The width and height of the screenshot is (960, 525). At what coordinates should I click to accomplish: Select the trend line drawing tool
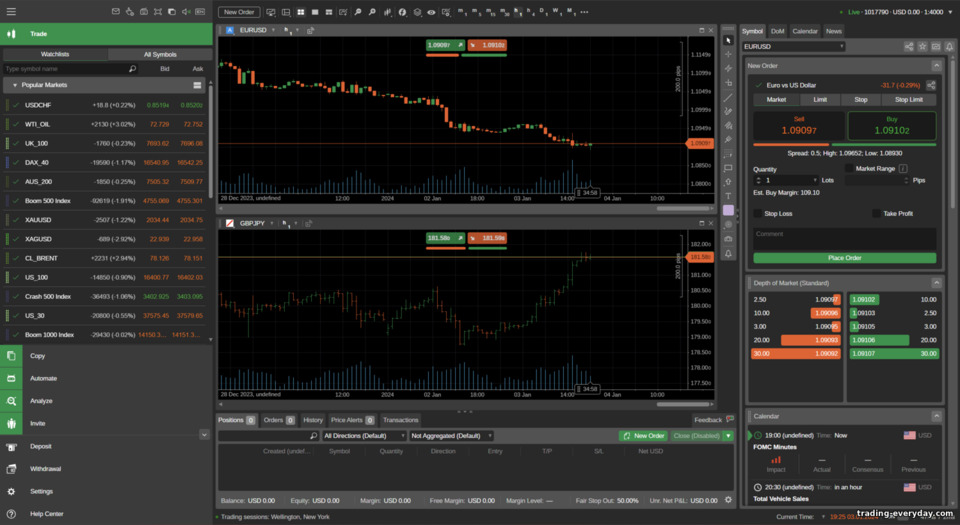(x=728, y=97)
